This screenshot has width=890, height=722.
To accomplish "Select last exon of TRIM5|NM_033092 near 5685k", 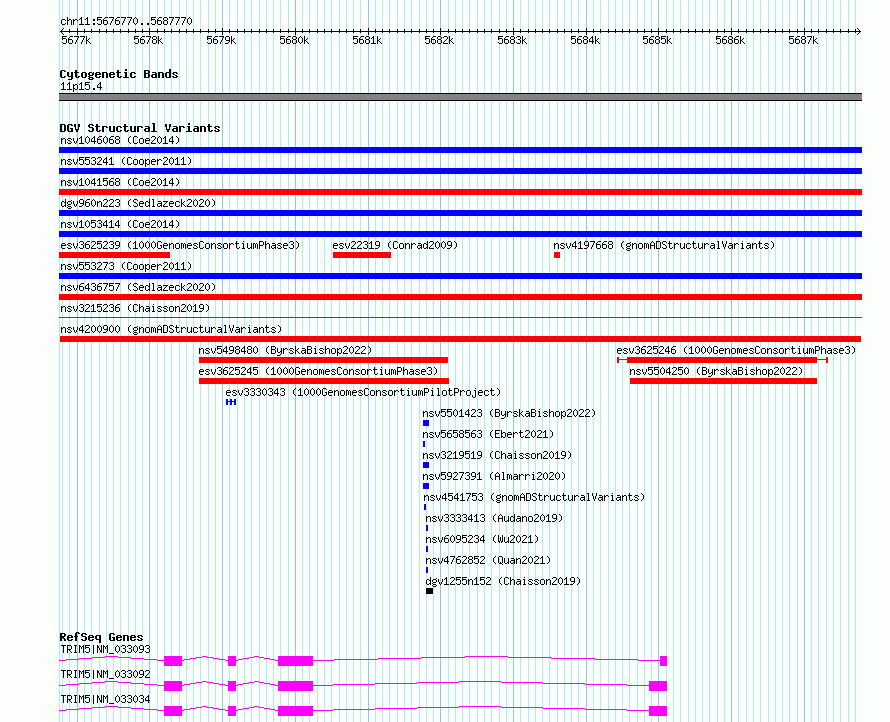I will 658,686.
